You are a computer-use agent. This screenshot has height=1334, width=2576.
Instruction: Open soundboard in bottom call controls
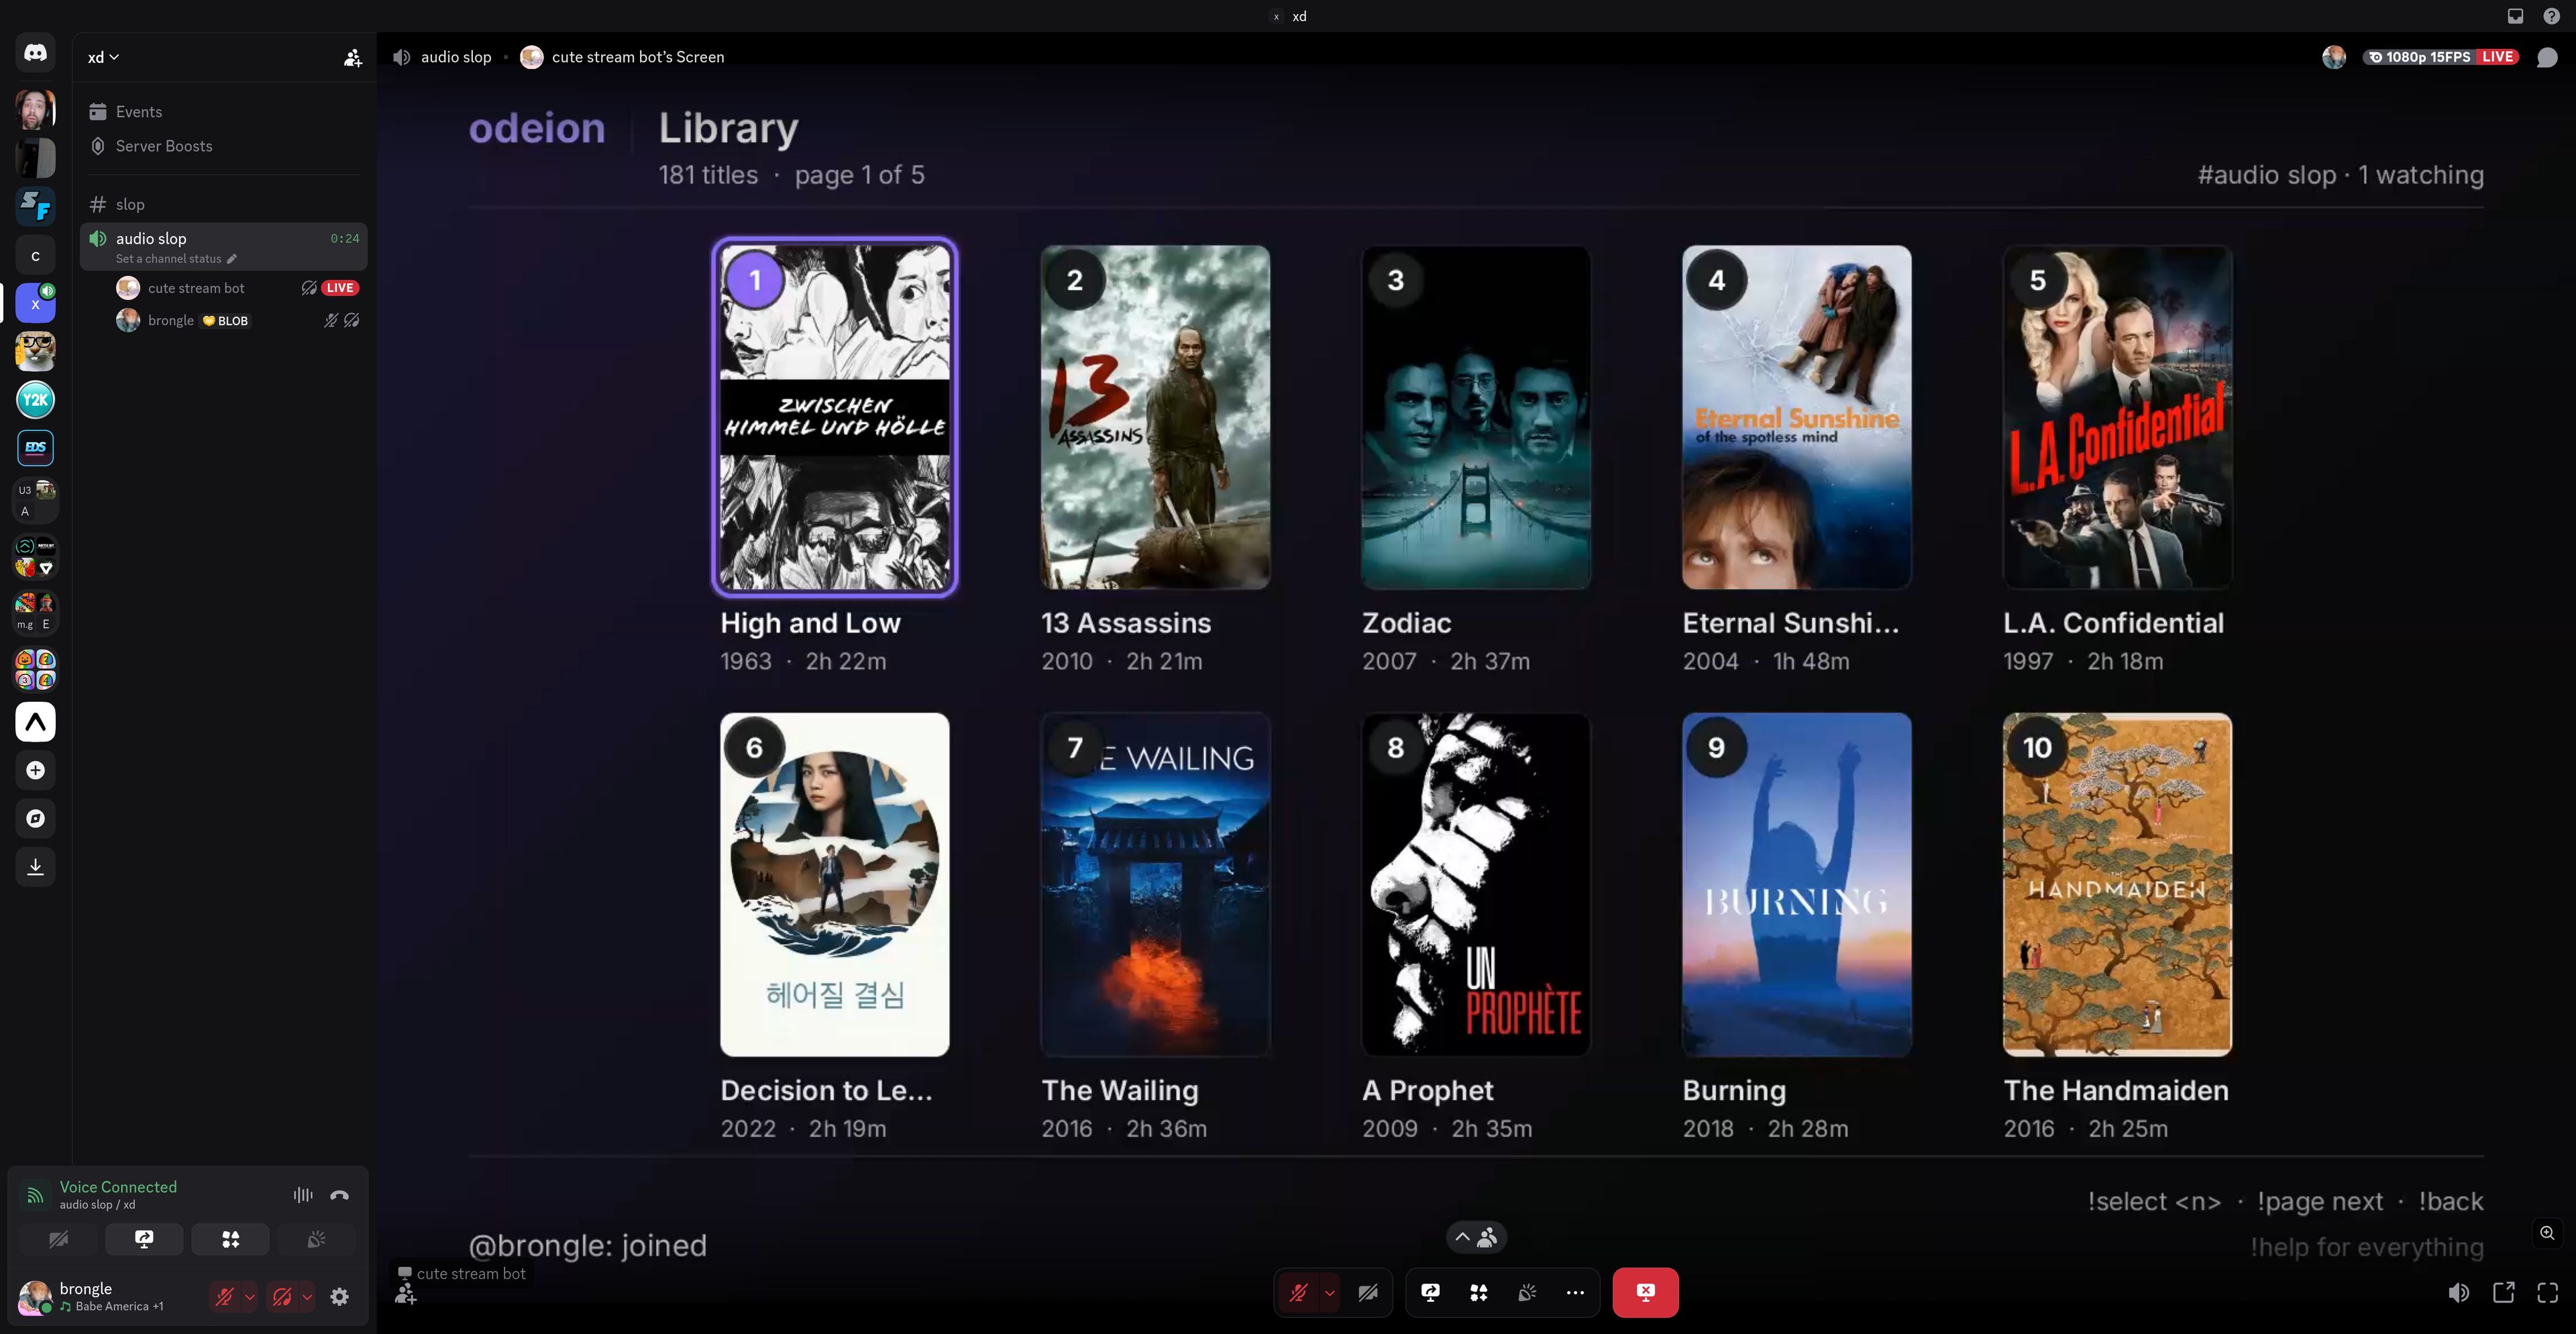[x=1527, y=1292]
